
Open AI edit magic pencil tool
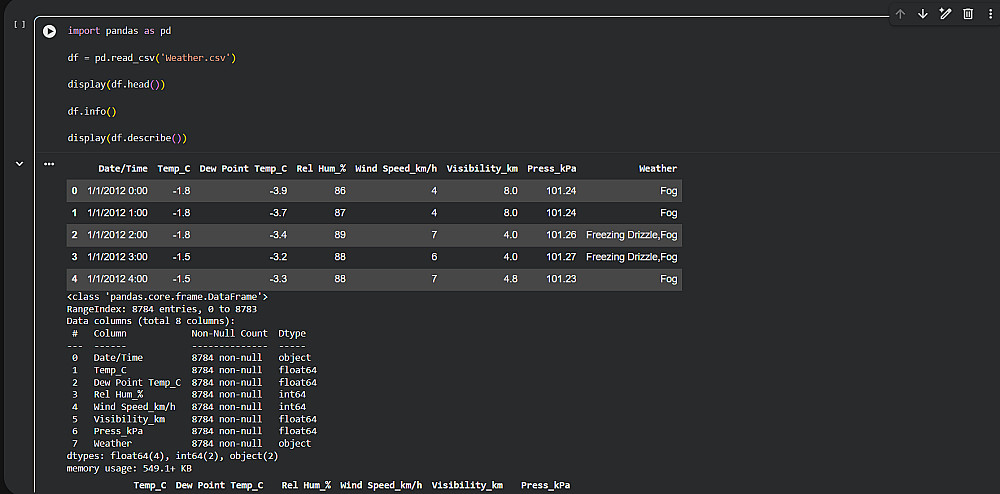945,14
